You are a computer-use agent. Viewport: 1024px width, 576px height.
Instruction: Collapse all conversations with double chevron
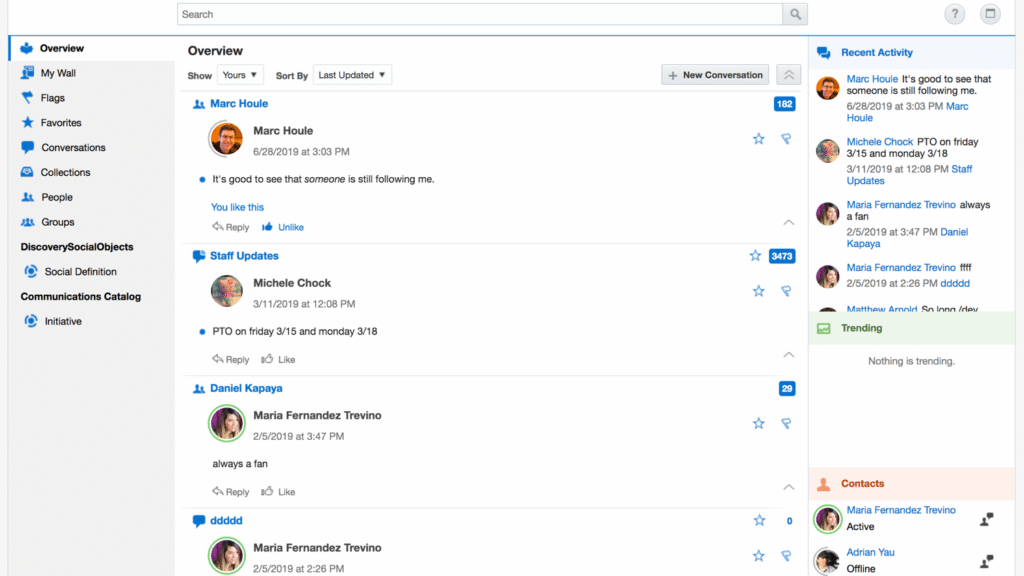pyautogui.click(x=789, y=75)
